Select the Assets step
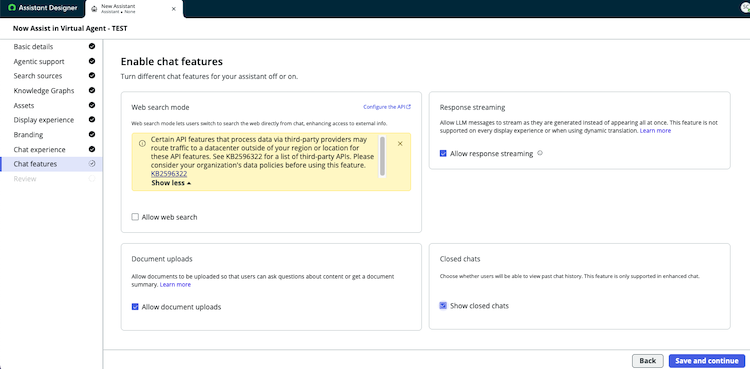 [51, 105]
